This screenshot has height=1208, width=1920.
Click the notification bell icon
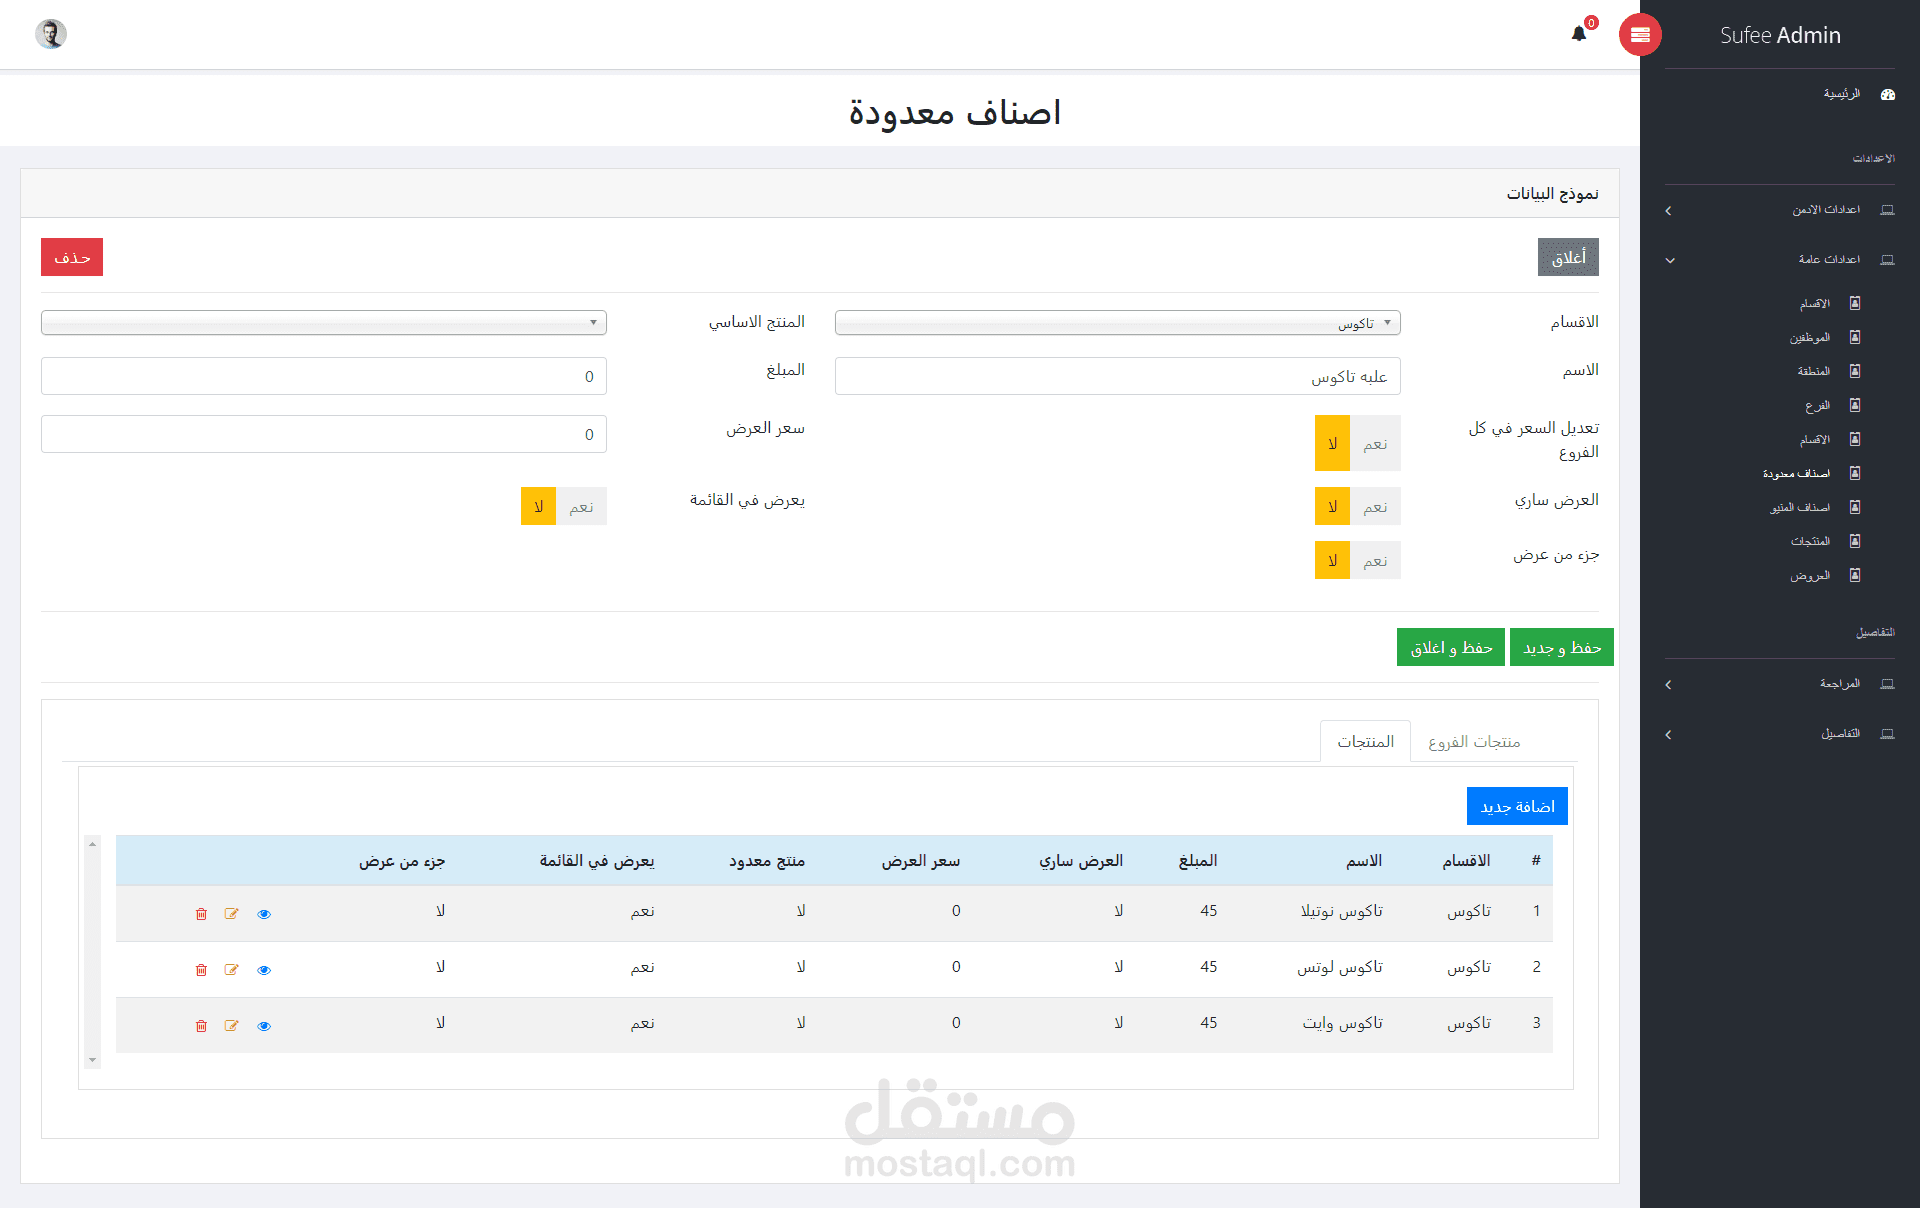[x=1579, y=34]
